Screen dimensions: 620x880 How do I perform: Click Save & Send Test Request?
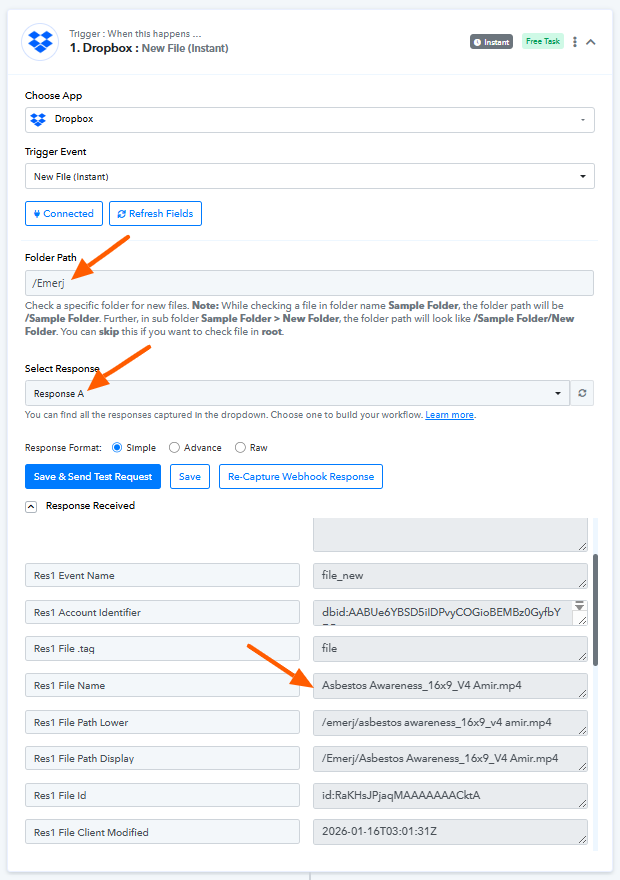93,477
